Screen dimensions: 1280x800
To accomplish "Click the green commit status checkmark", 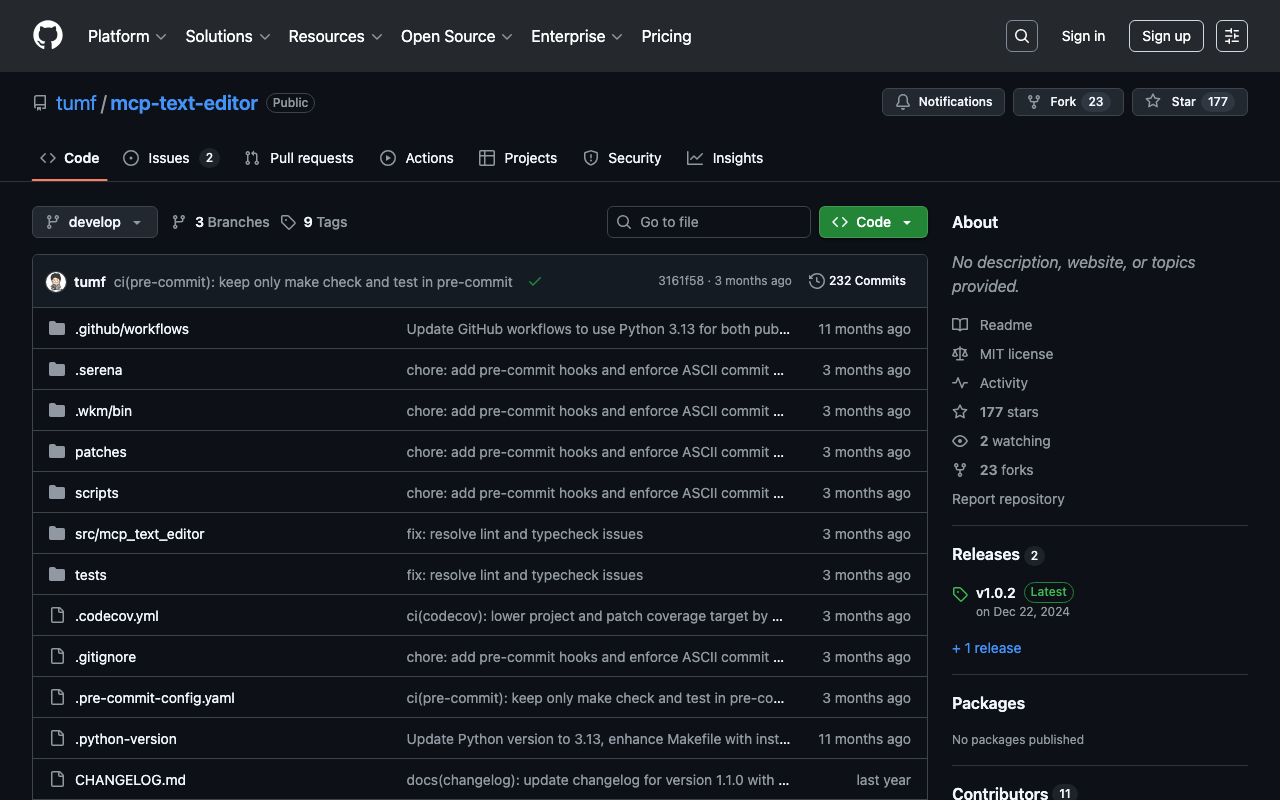I will coord(535,282).
